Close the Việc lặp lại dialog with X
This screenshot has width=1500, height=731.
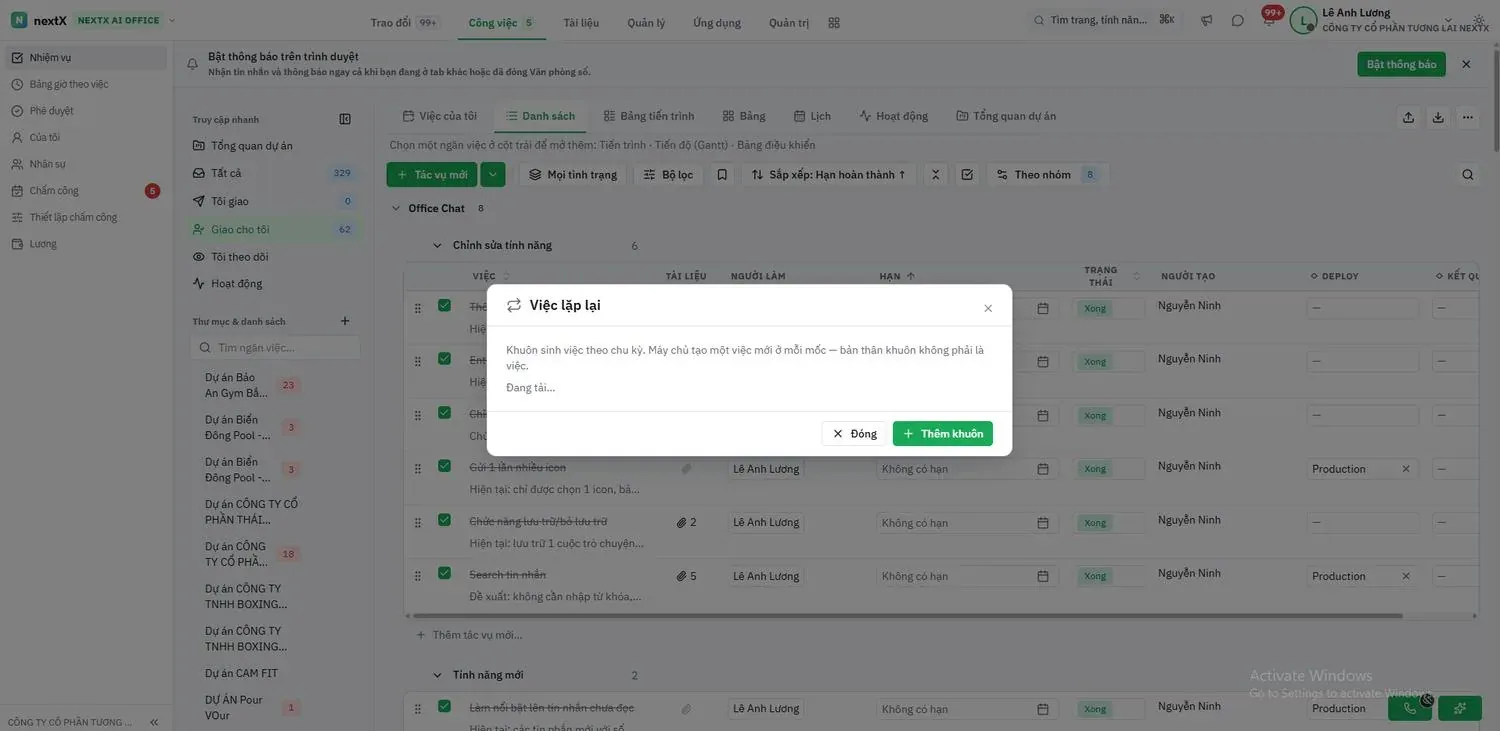click(x=988, y=308)
